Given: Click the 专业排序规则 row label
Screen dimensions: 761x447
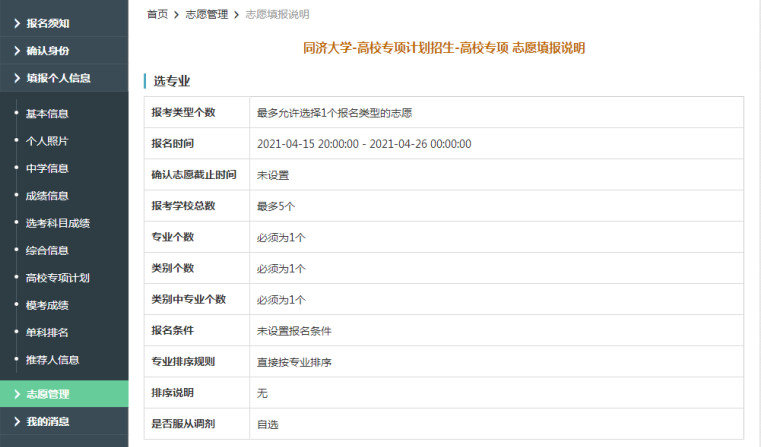Looking at the screenshot, I should click(x=183, y=362).
